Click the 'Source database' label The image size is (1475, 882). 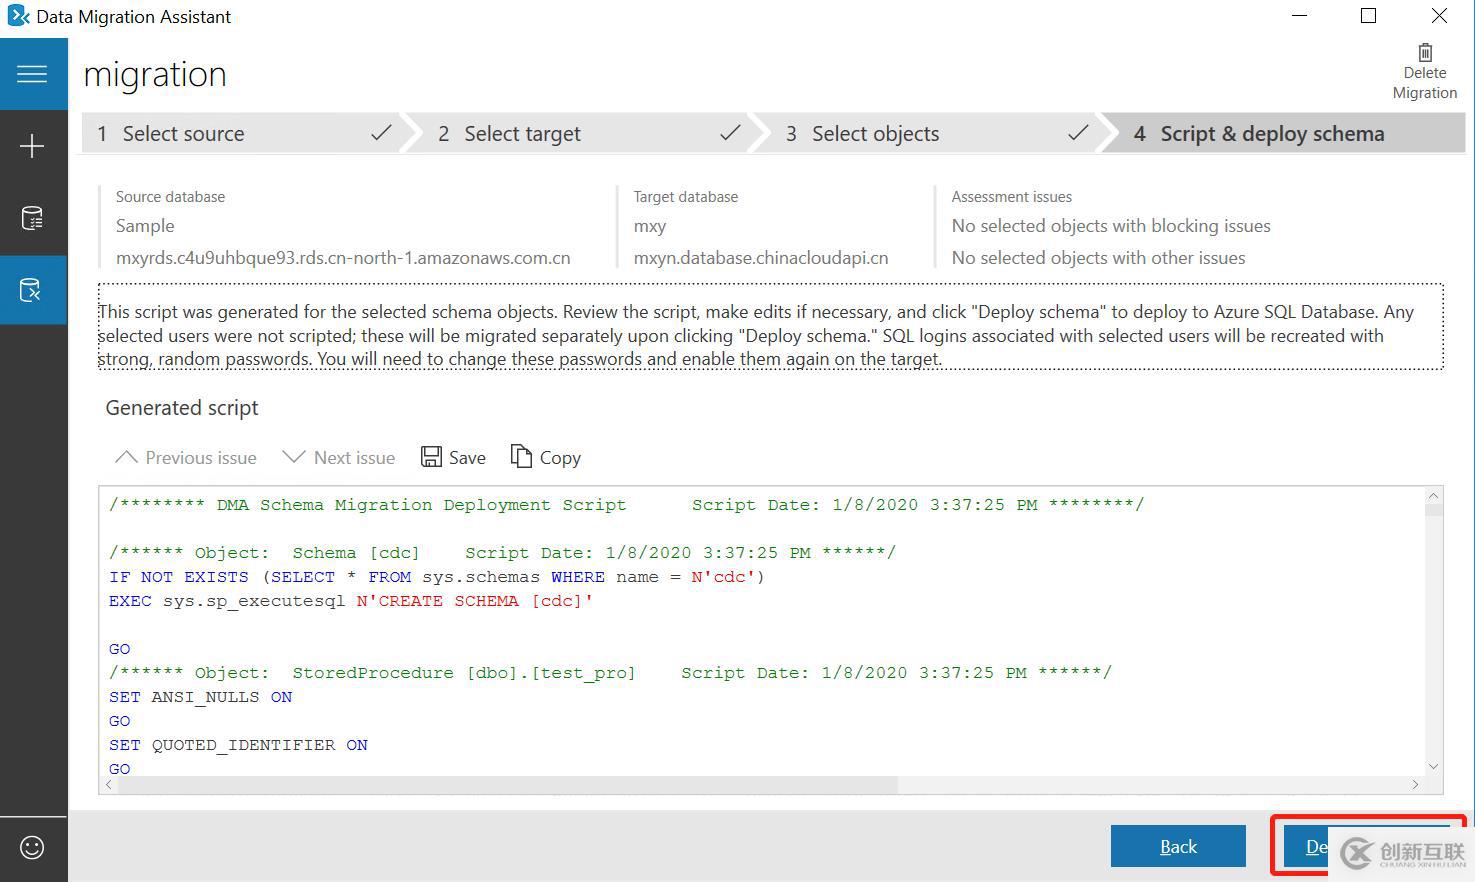[x=170, y=197]
